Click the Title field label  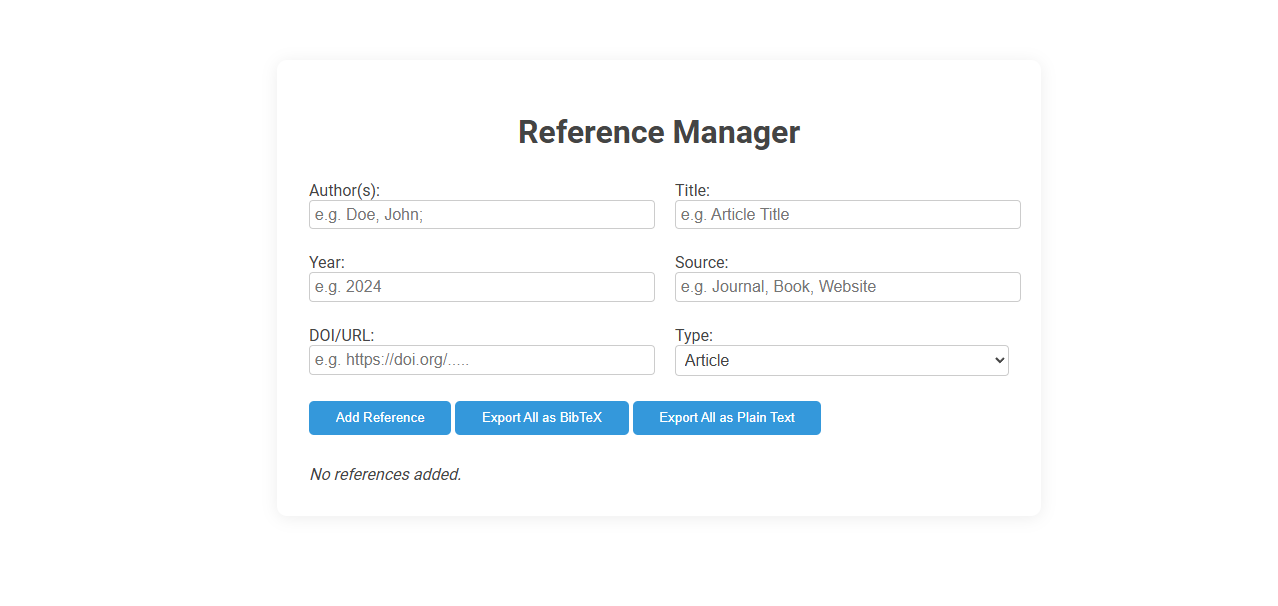click(693, 190)
